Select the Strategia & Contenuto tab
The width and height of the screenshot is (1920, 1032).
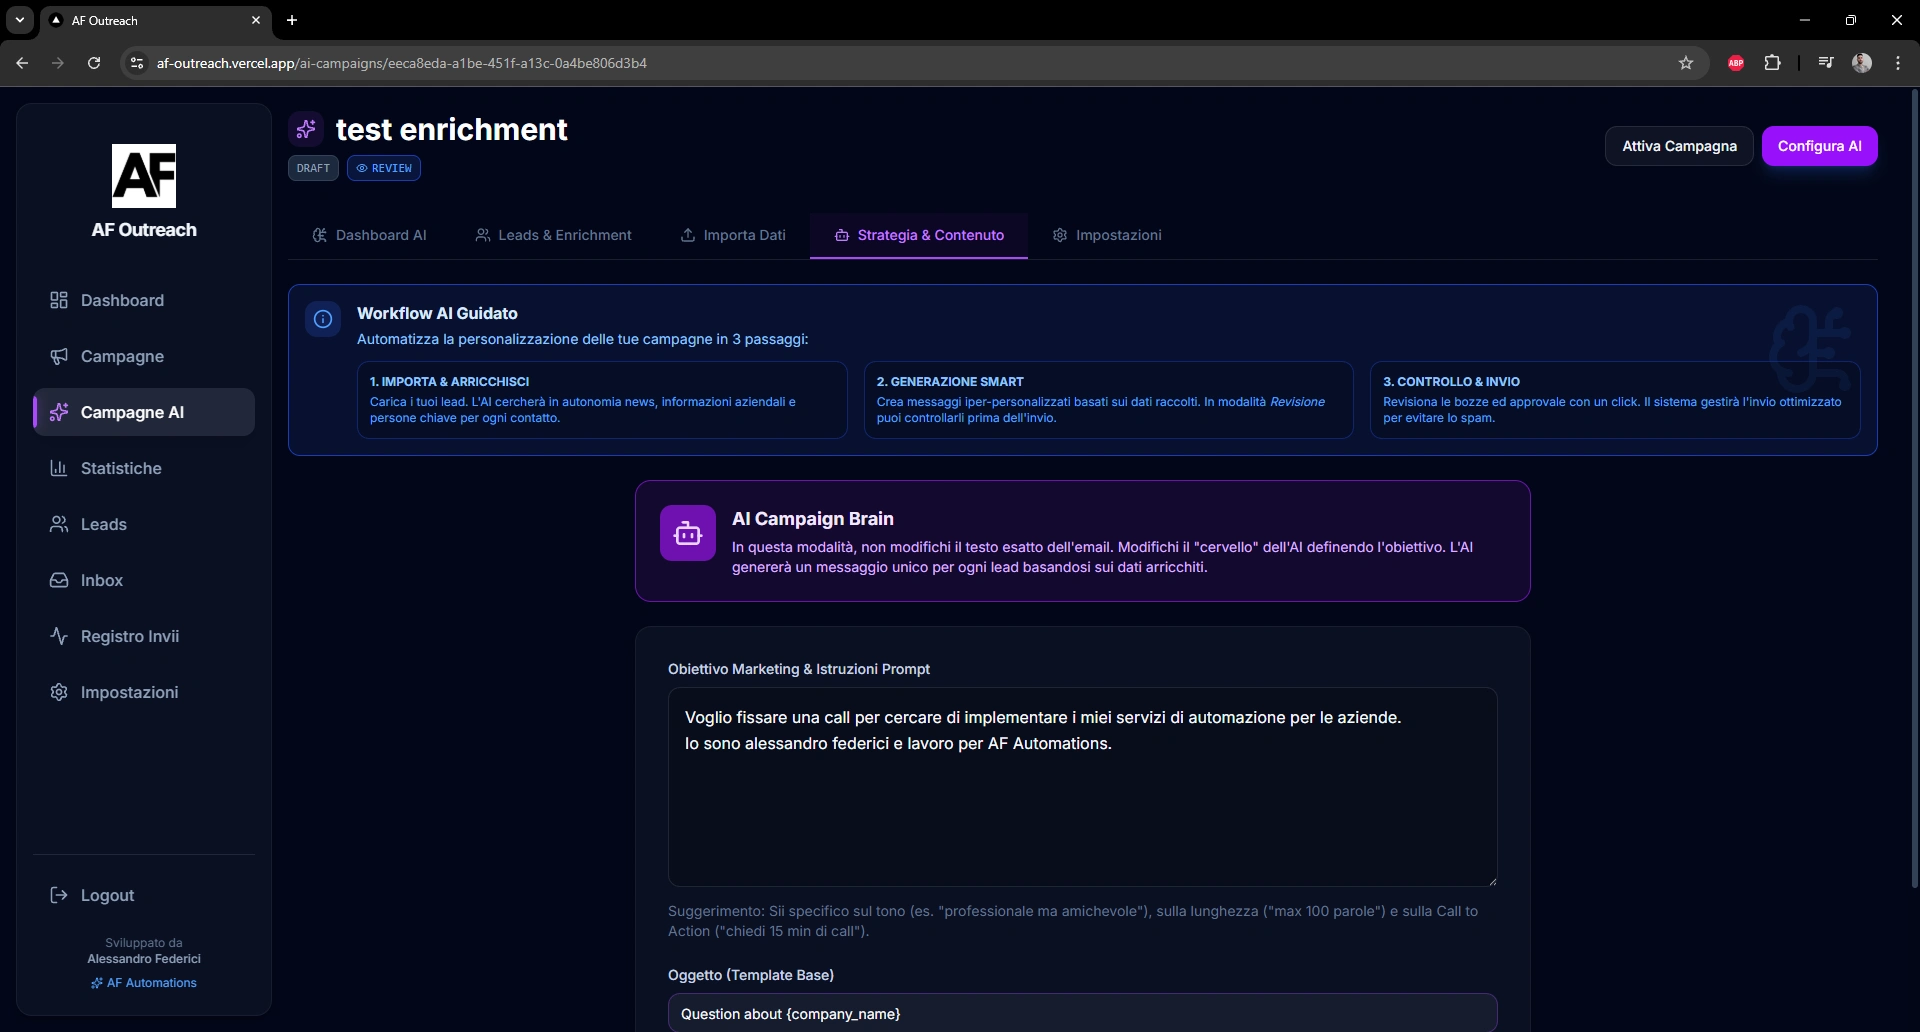coord(919,235)
